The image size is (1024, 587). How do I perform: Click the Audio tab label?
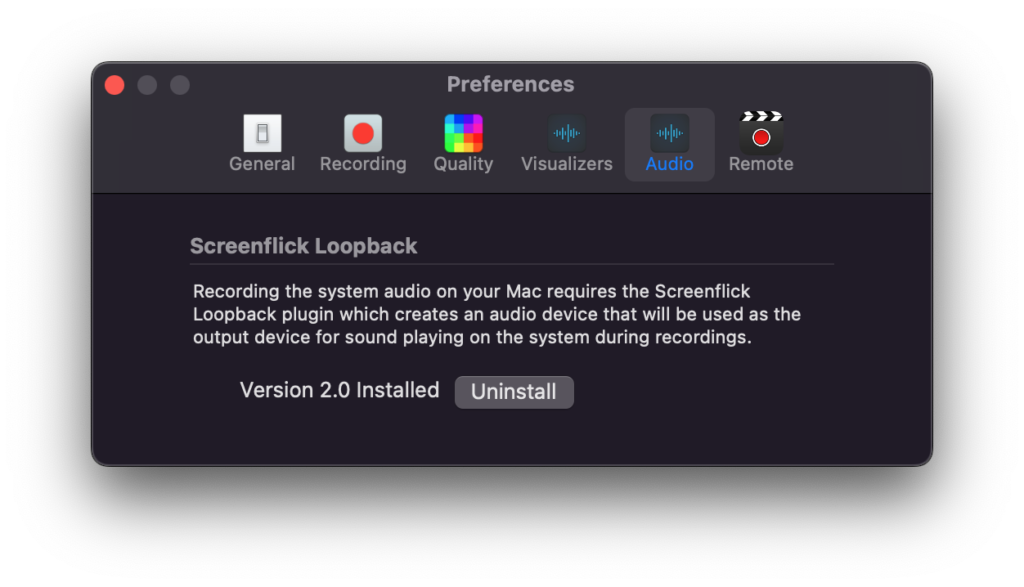669,164
